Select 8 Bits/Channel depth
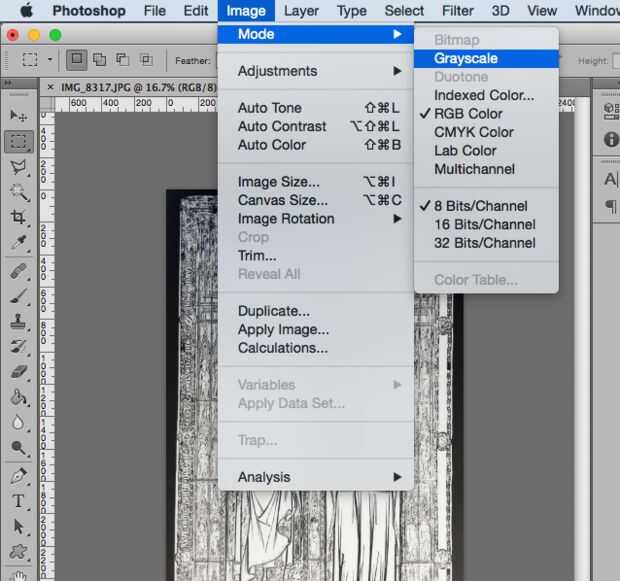Image resolution: width=620 pixels, height=581 pixels. pyautogui.click(x=486, y=206)
